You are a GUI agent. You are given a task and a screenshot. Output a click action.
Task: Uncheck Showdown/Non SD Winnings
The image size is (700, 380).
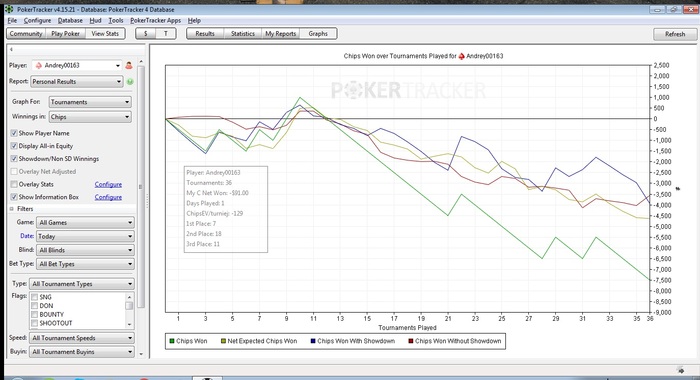(x=14, y=159)
